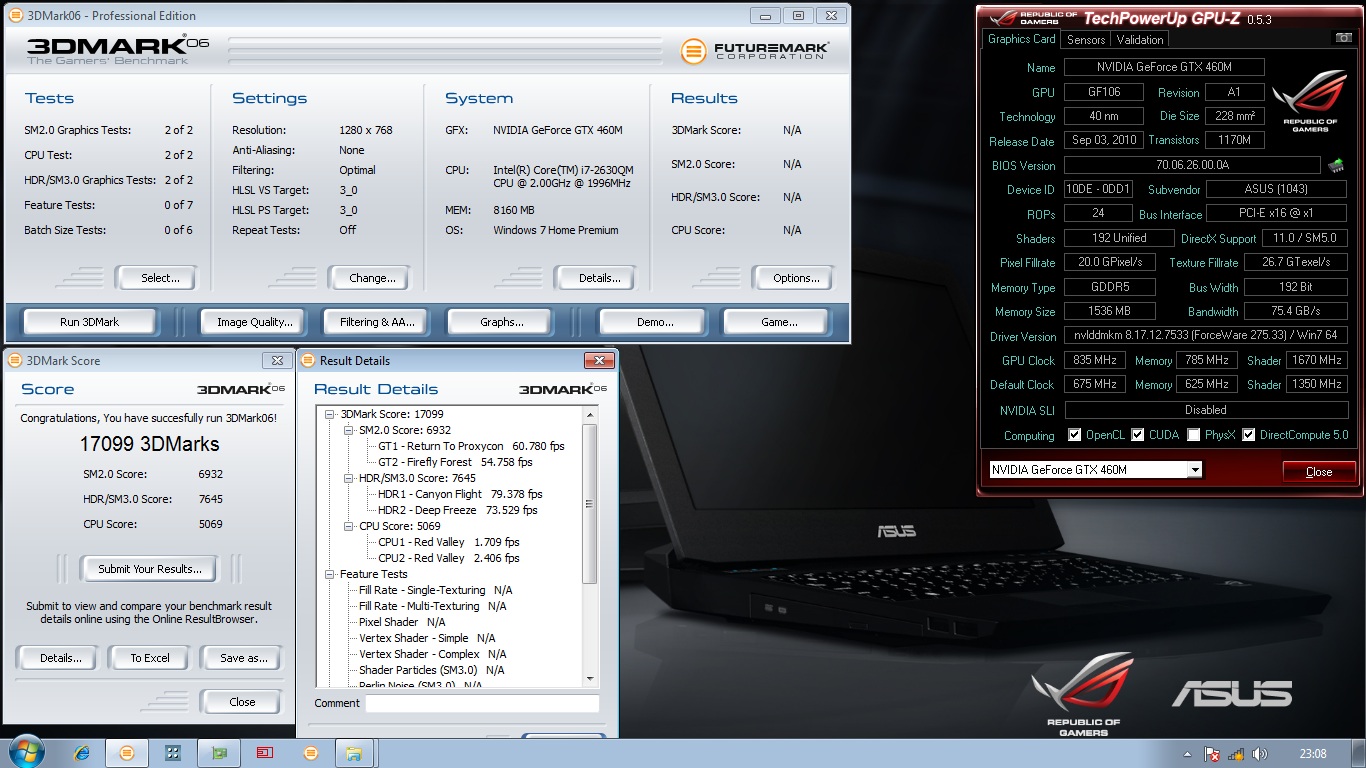This screenshot has height=768, width=1366.
Task: Click Select under Tests
Action: [156, 278]
